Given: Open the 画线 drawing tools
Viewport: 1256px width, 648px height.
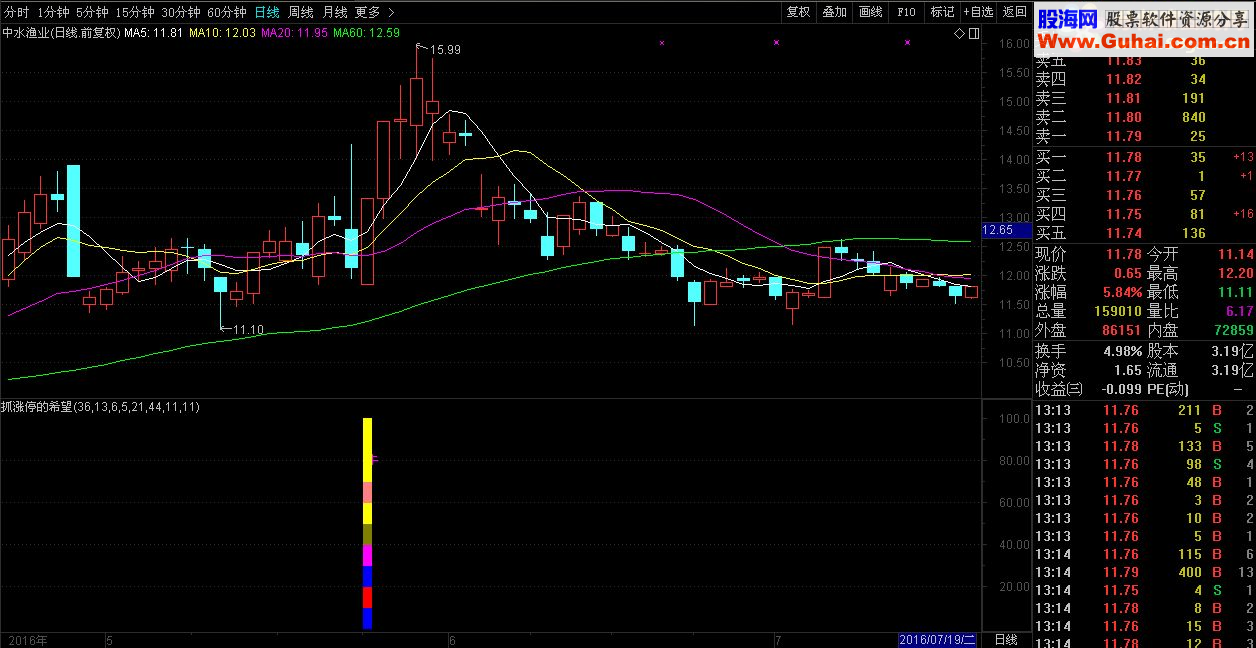Looking at the screenshot, I should coord(870,12).
